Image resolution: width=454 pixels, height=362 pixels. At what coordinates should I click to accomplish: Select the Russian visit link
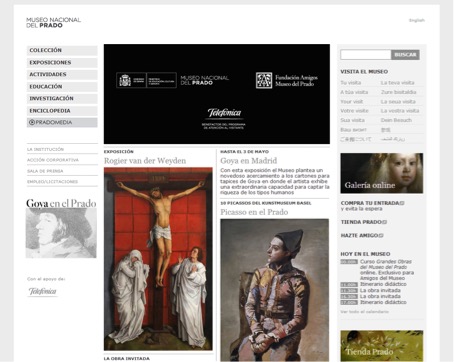point(354,130)
